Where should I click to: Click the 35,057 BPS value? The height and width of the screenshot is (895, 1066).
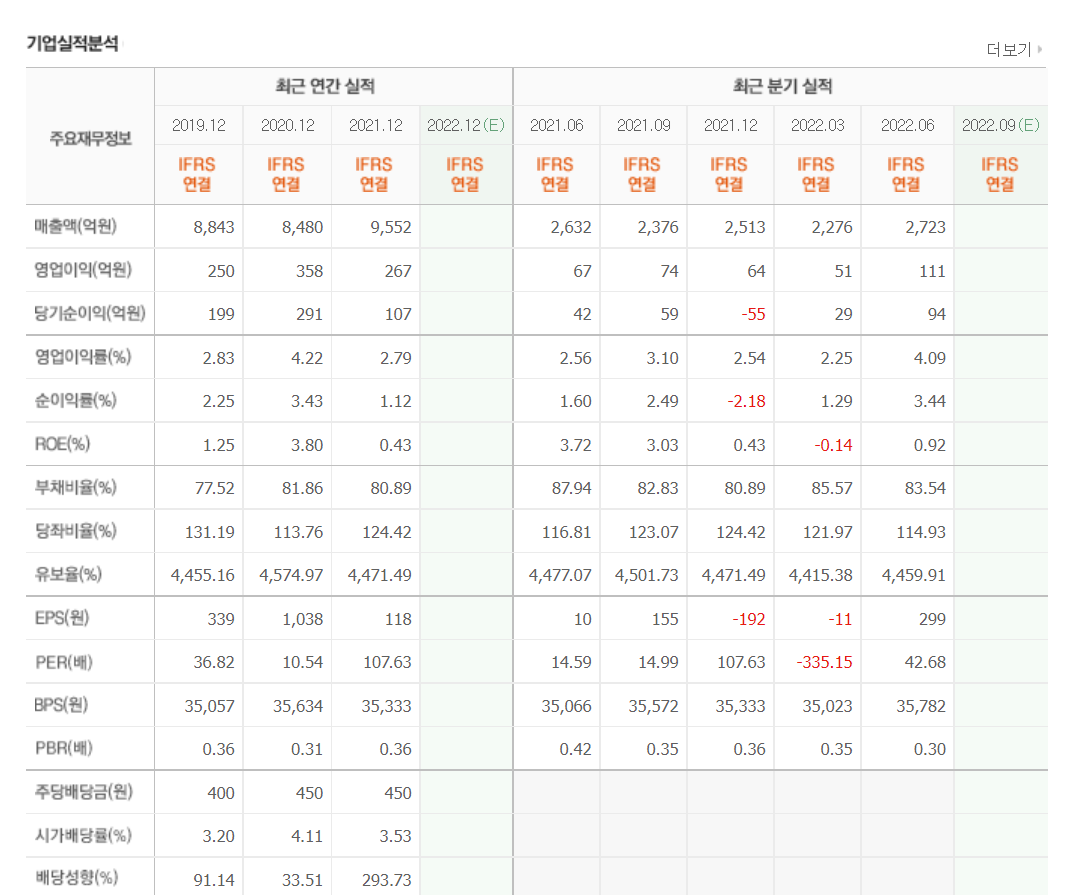point(209,706)
